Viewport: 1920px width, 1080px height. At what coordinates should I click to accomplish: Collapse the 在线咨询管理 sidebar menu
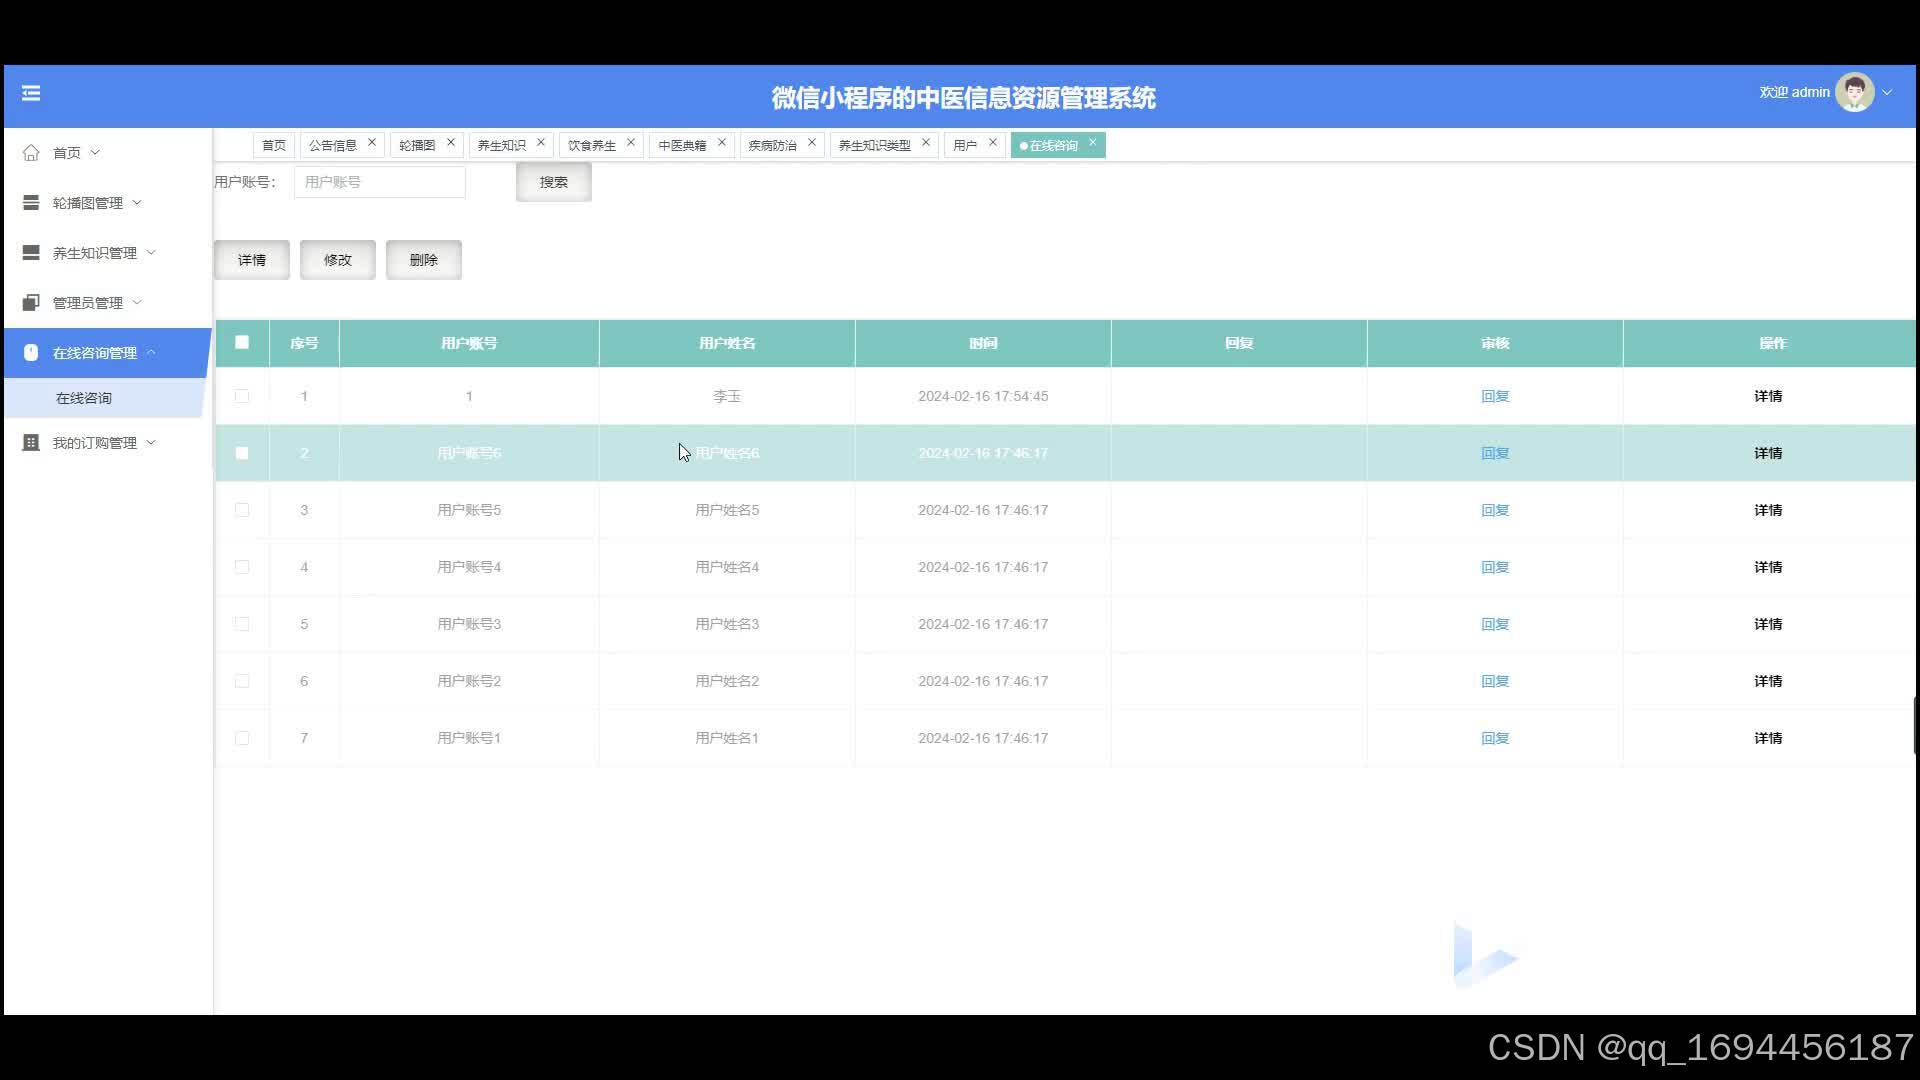point(95,353)
